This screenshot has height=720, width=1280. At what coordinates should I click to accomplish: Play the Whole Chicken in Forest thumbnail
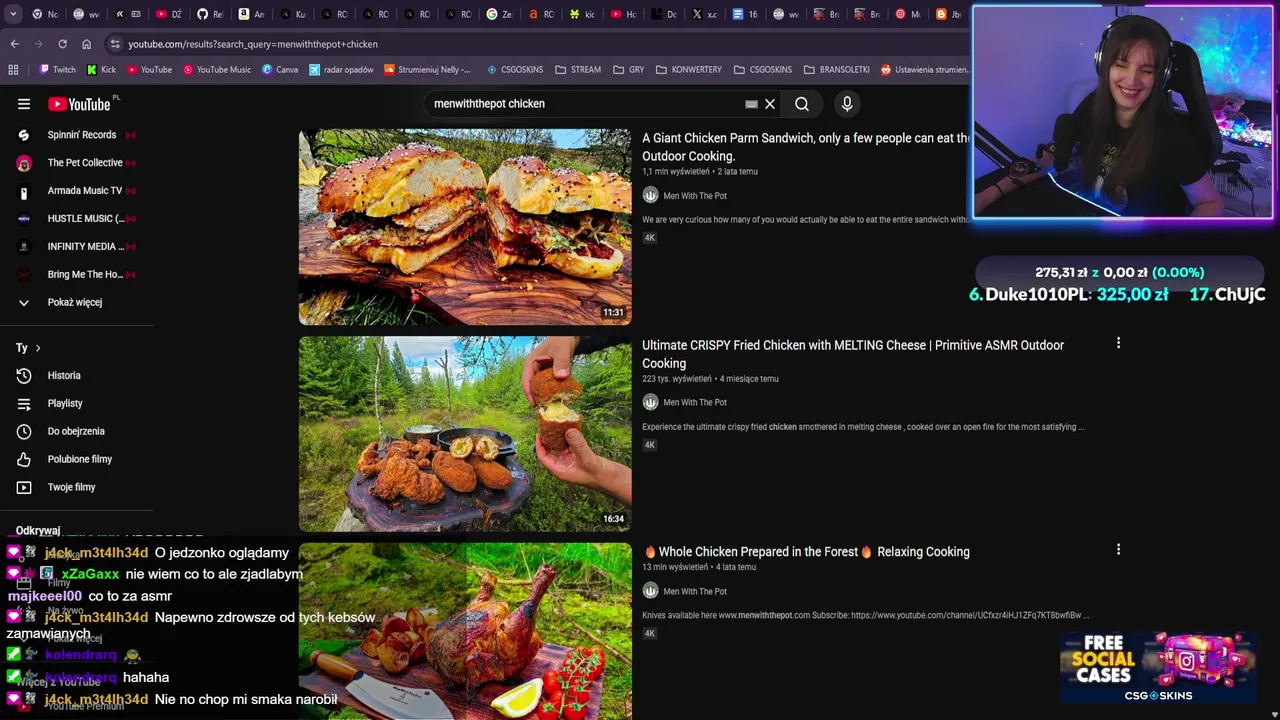coord(465,631)
